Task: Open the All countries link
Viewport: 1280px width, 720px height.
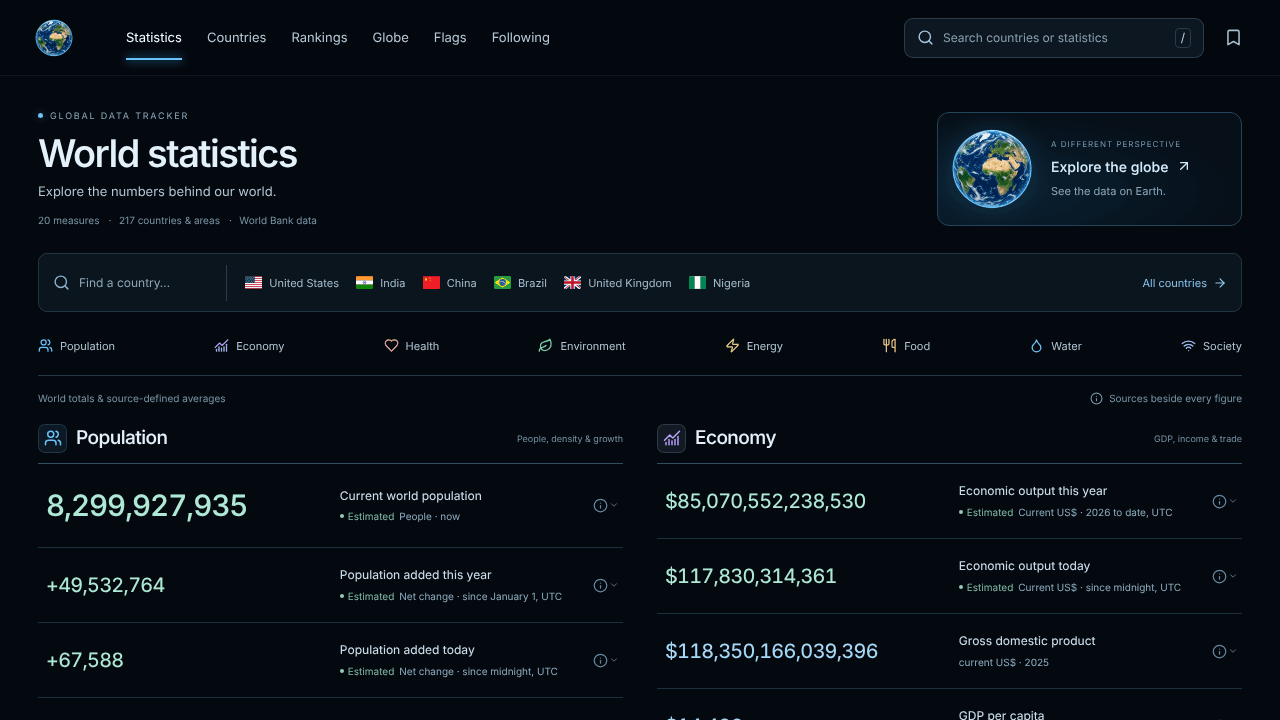Action: [x=1184, y=283]
